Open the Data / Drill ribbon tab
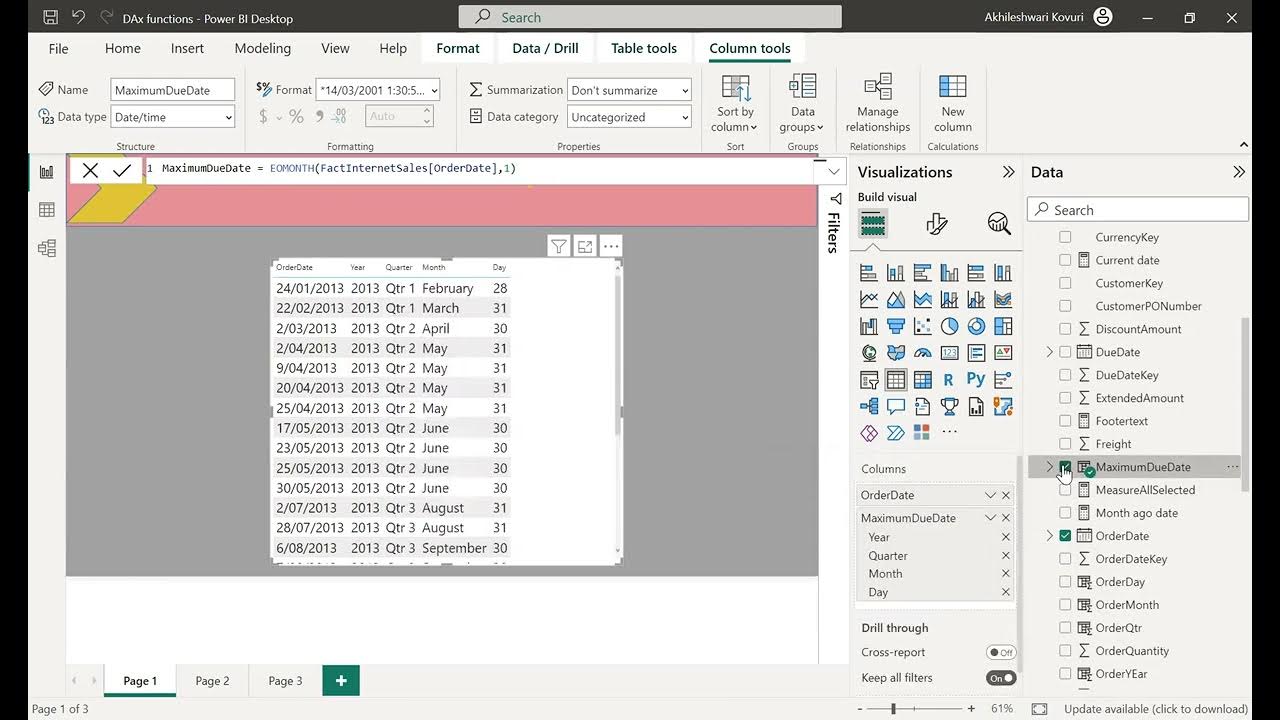 [545, 48]
